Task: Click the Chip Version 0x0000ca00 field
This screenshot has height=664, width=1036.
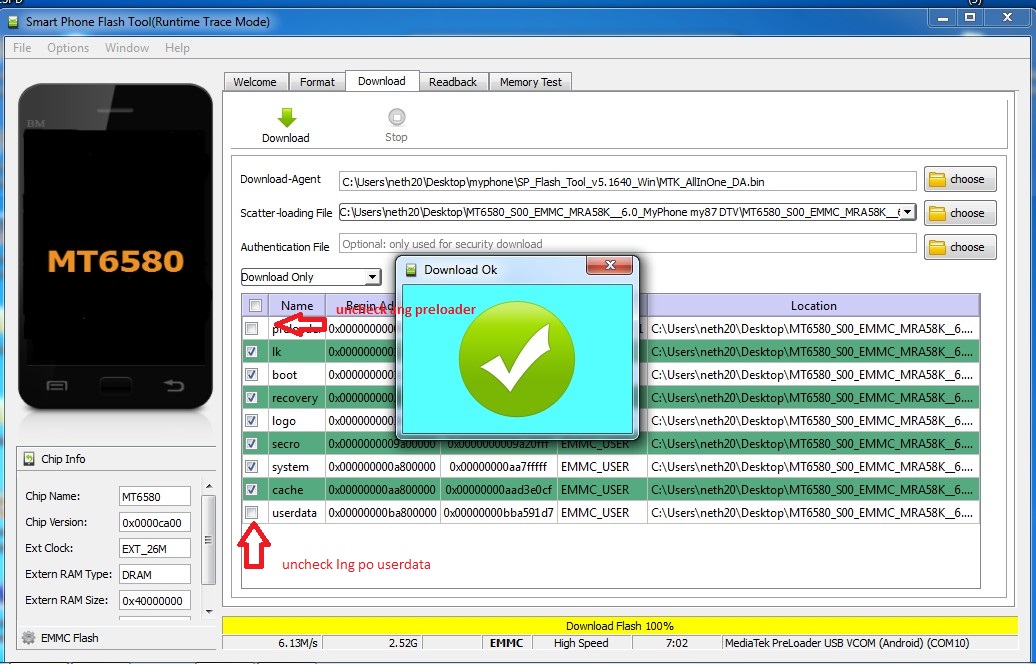Action: click(155, 522)
